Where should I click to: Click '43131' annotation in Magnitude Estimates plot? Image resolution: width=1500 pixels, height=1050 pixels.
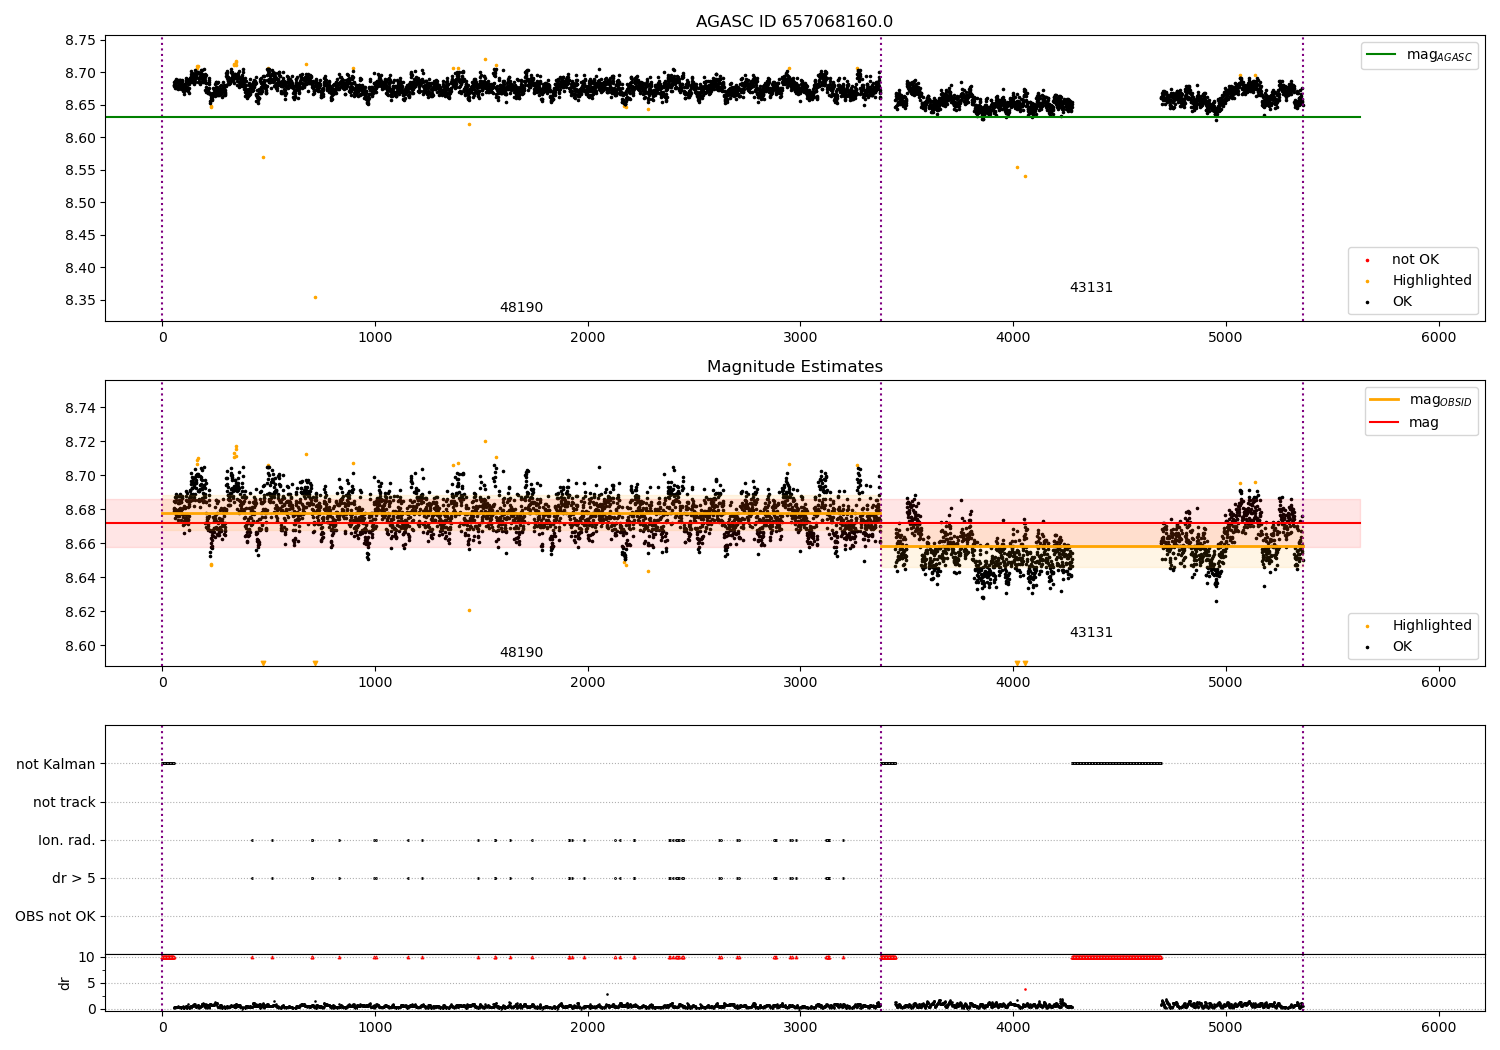1091,633
